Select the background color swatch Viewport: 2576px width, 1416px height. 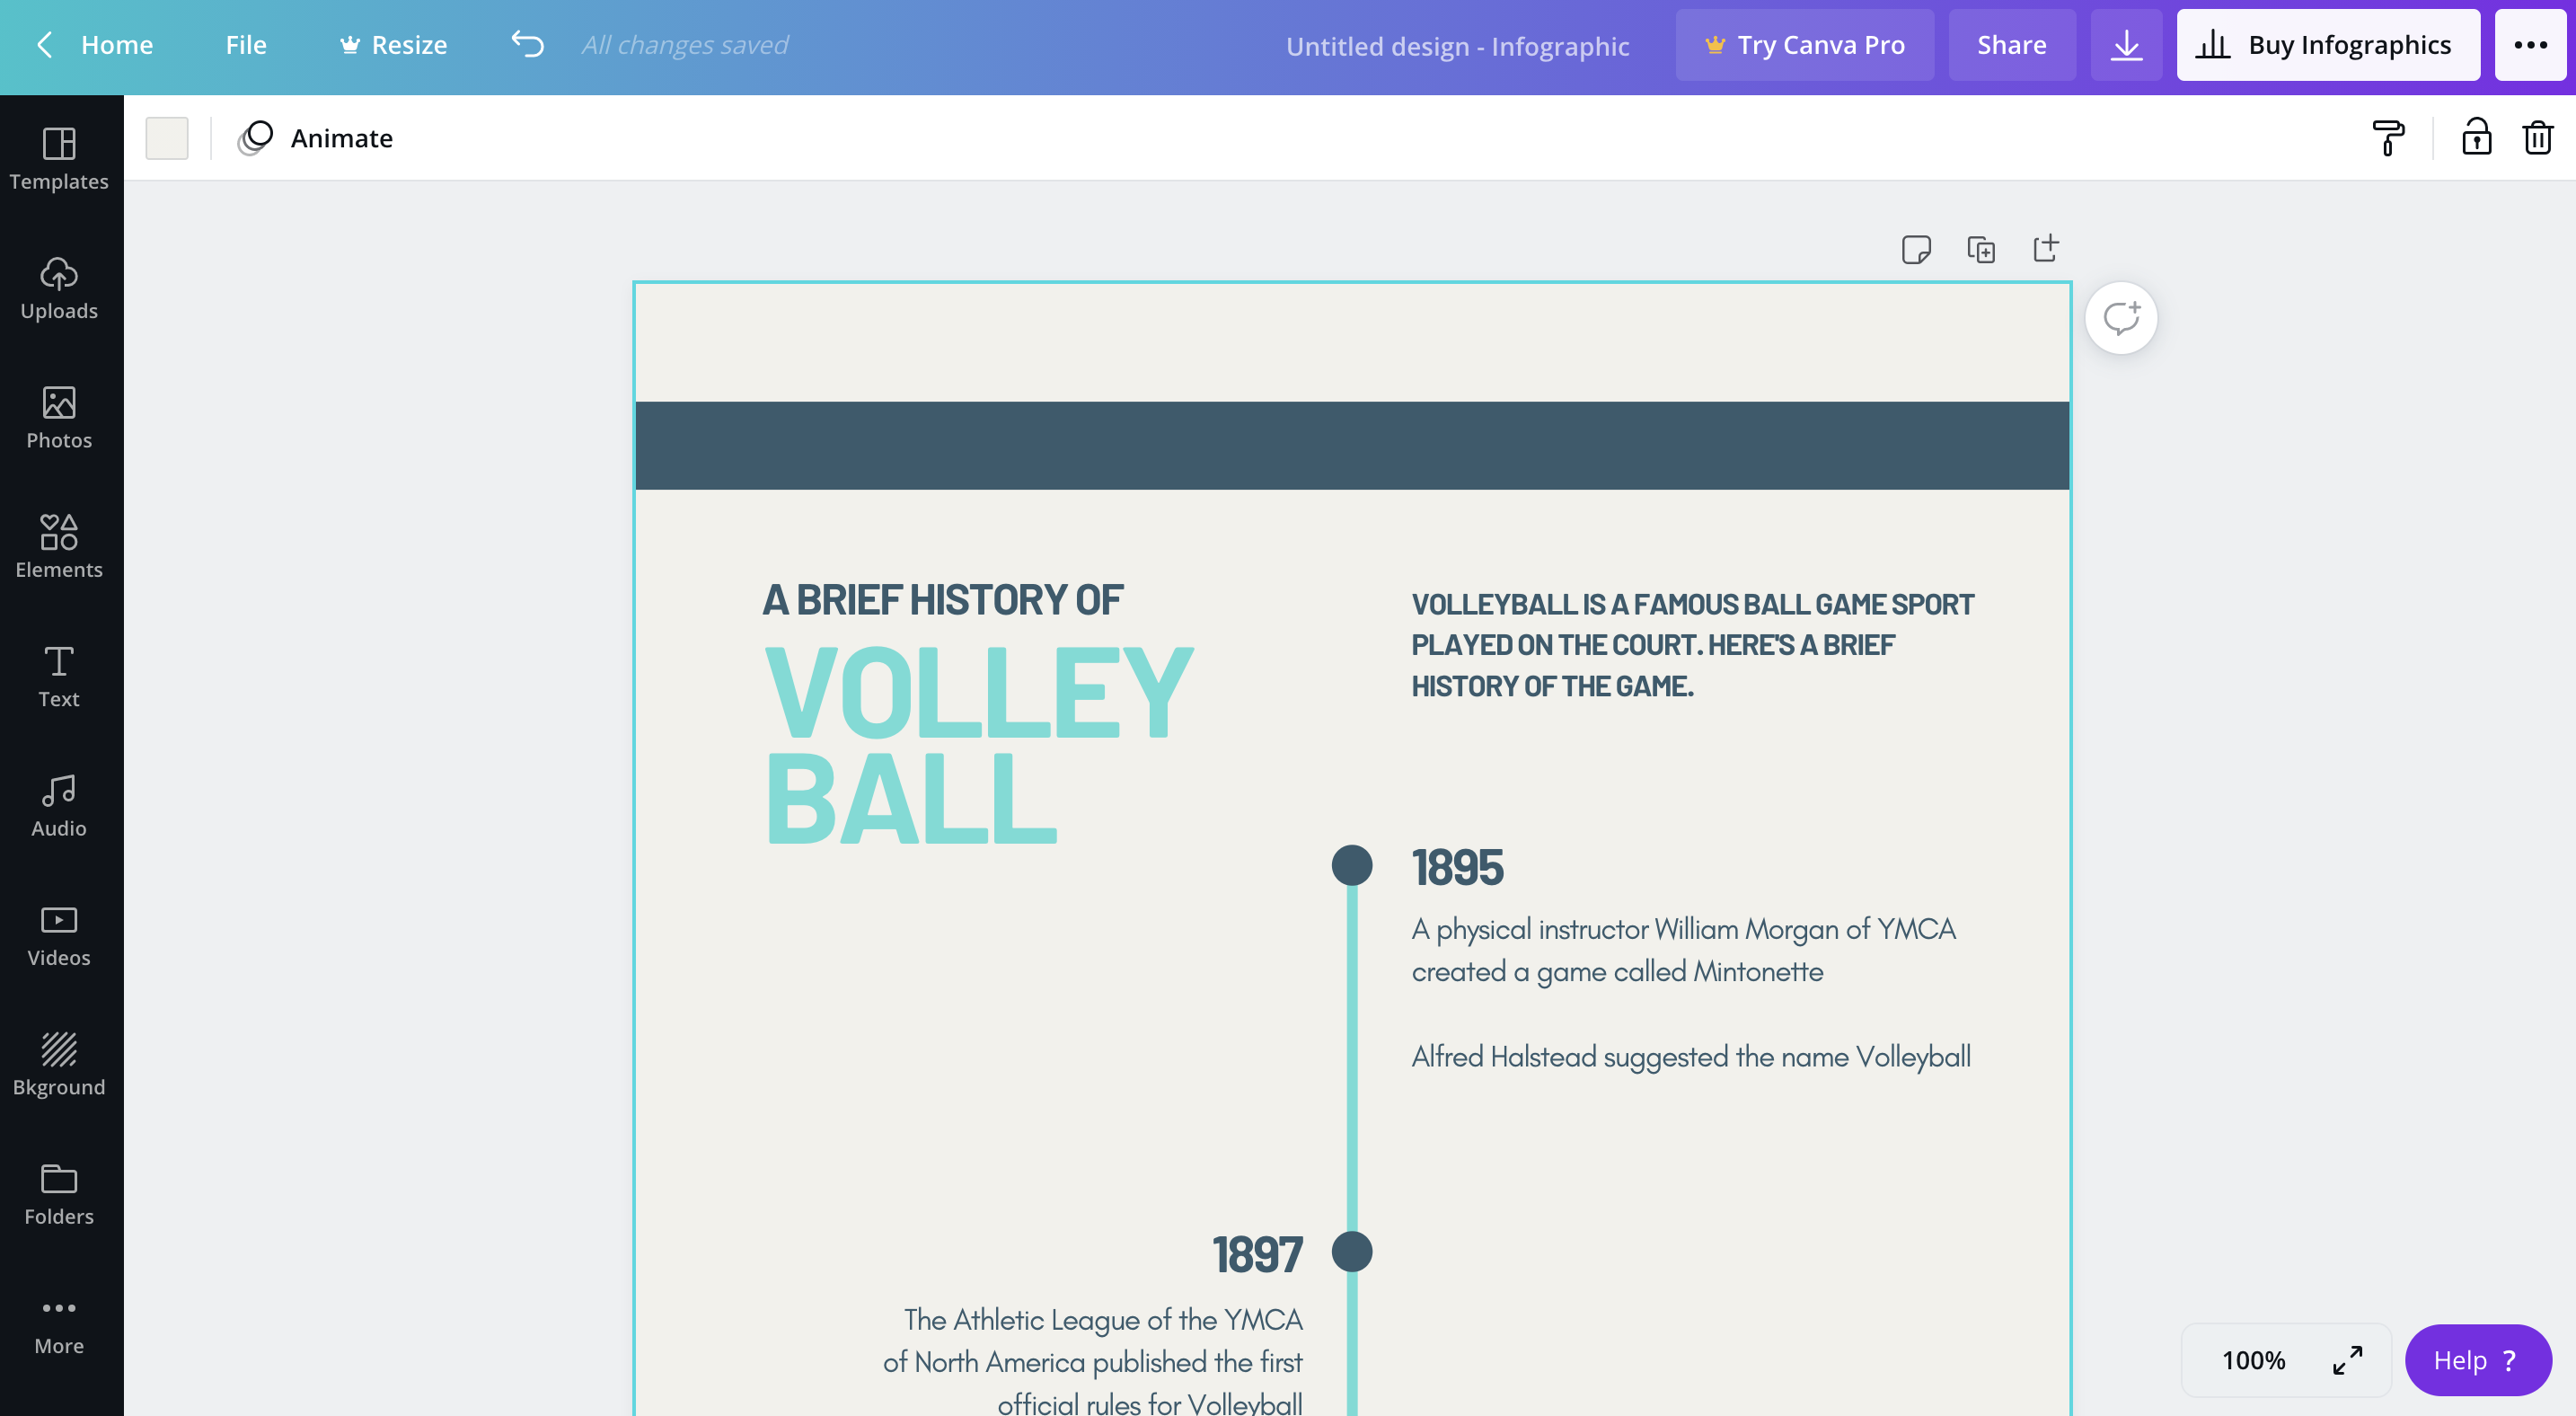167,136
